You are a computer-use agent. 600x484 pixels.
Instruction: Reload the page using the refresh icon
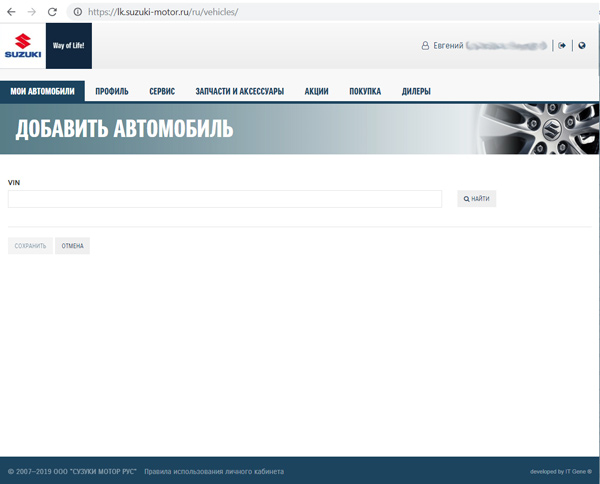pyautogui.click(x=52, y=11)
